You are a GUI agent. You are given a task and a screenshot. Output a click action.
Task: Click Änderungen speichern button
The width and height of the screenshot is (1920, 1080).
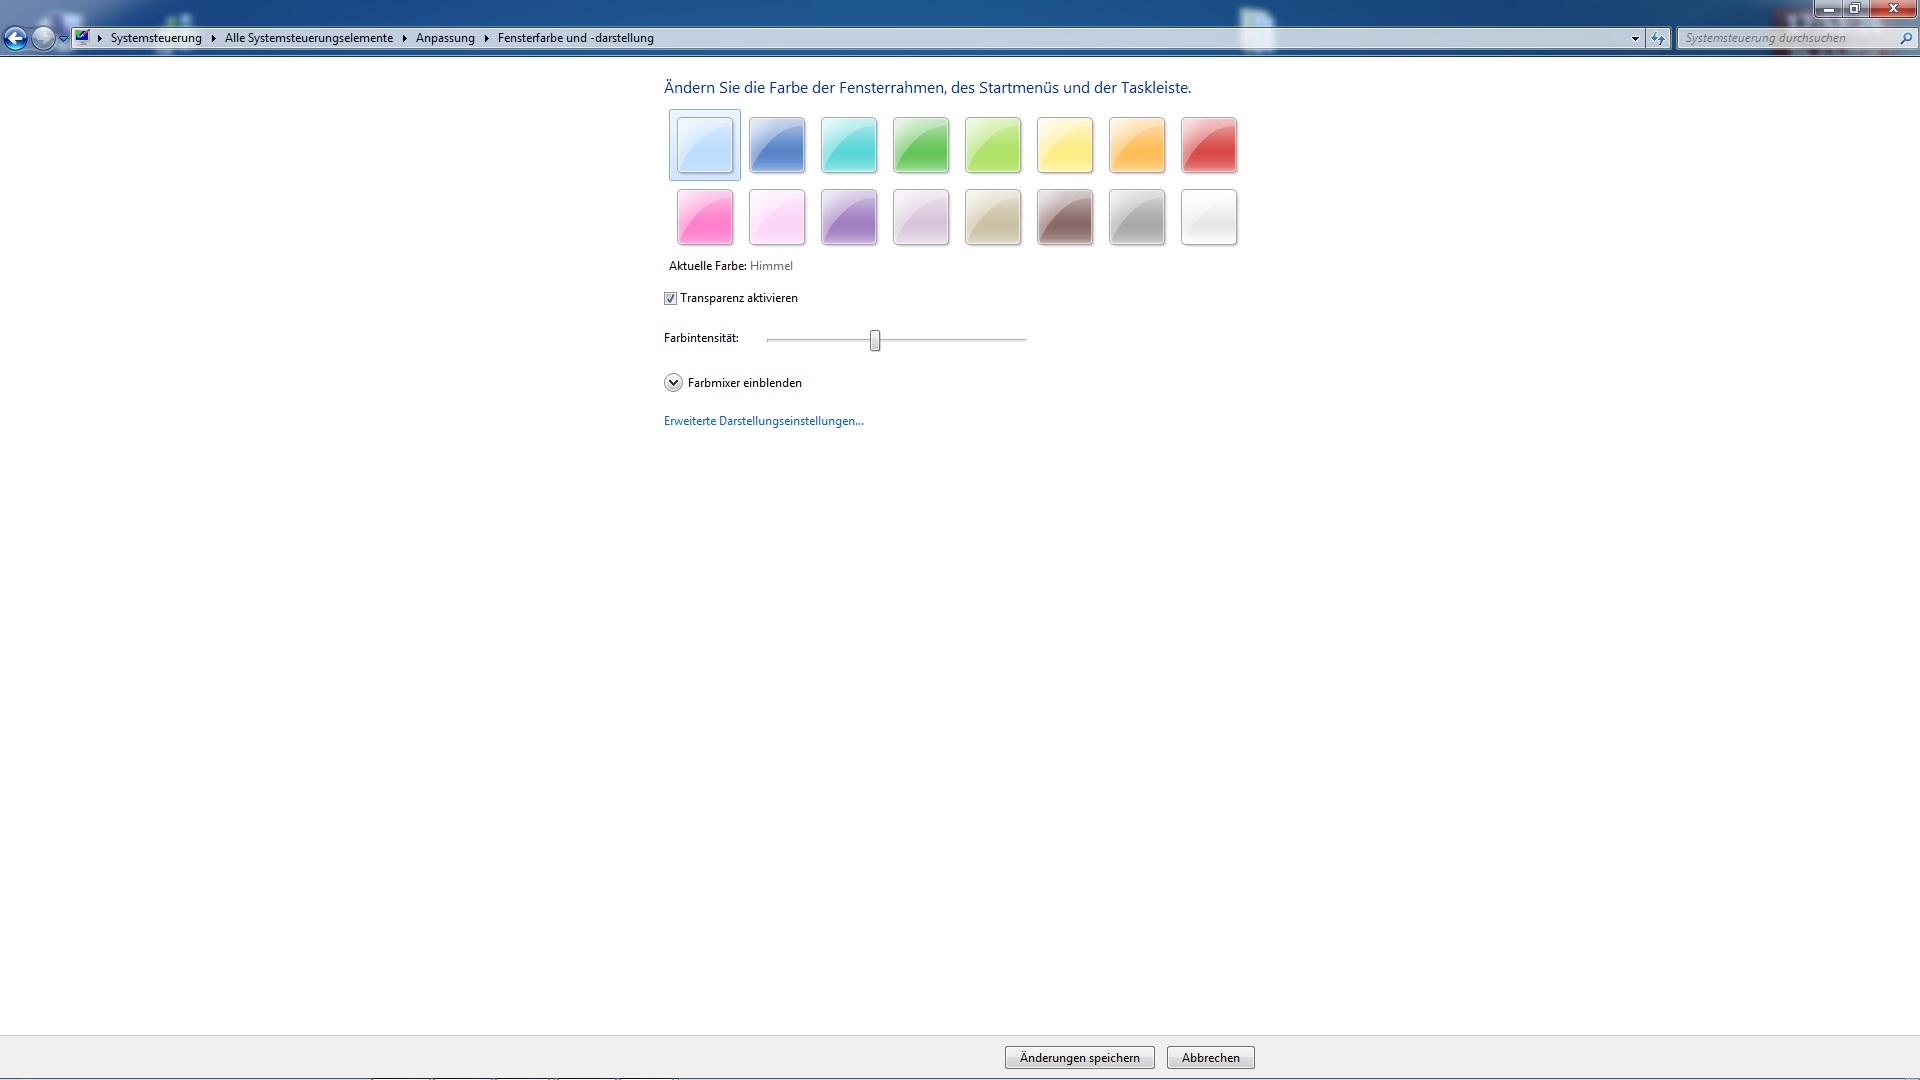click(1079, 1058)
